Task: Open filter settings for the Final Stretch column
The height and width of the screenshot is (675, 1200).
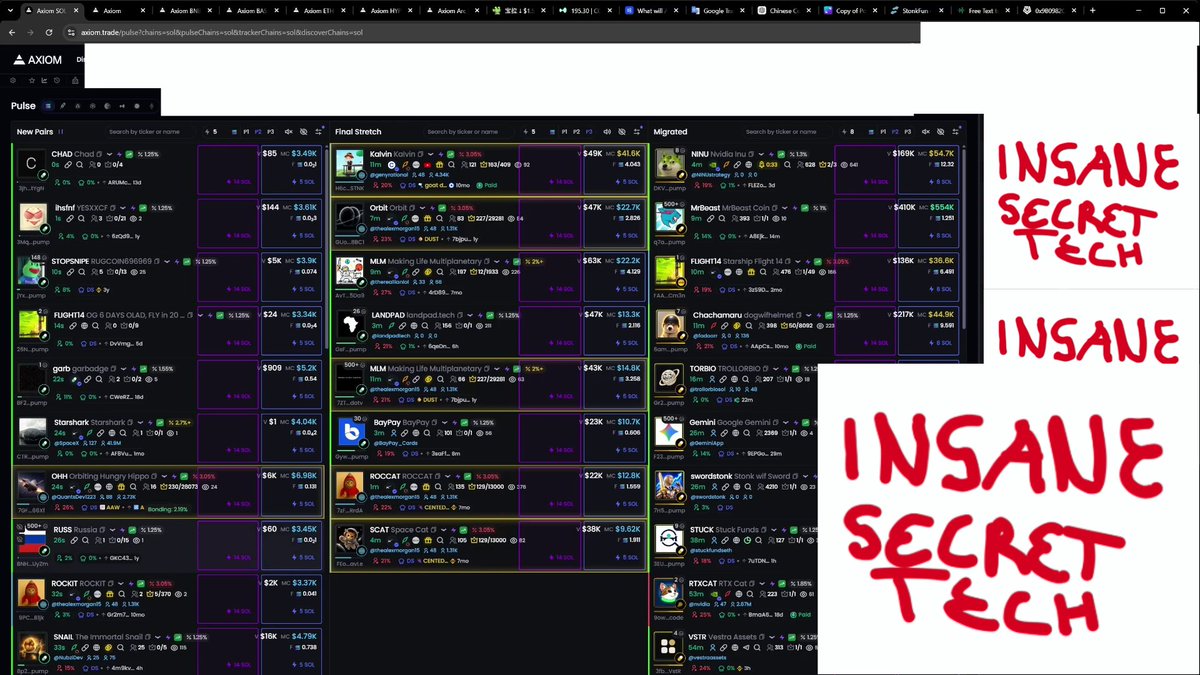Action: point(637,131)
